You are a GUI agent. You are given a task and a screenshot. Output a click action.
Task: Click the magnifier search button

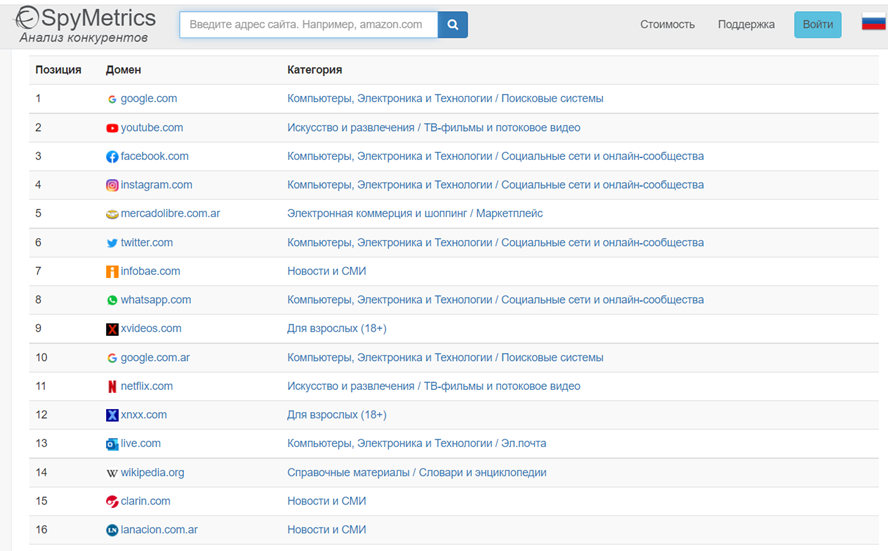452,24
